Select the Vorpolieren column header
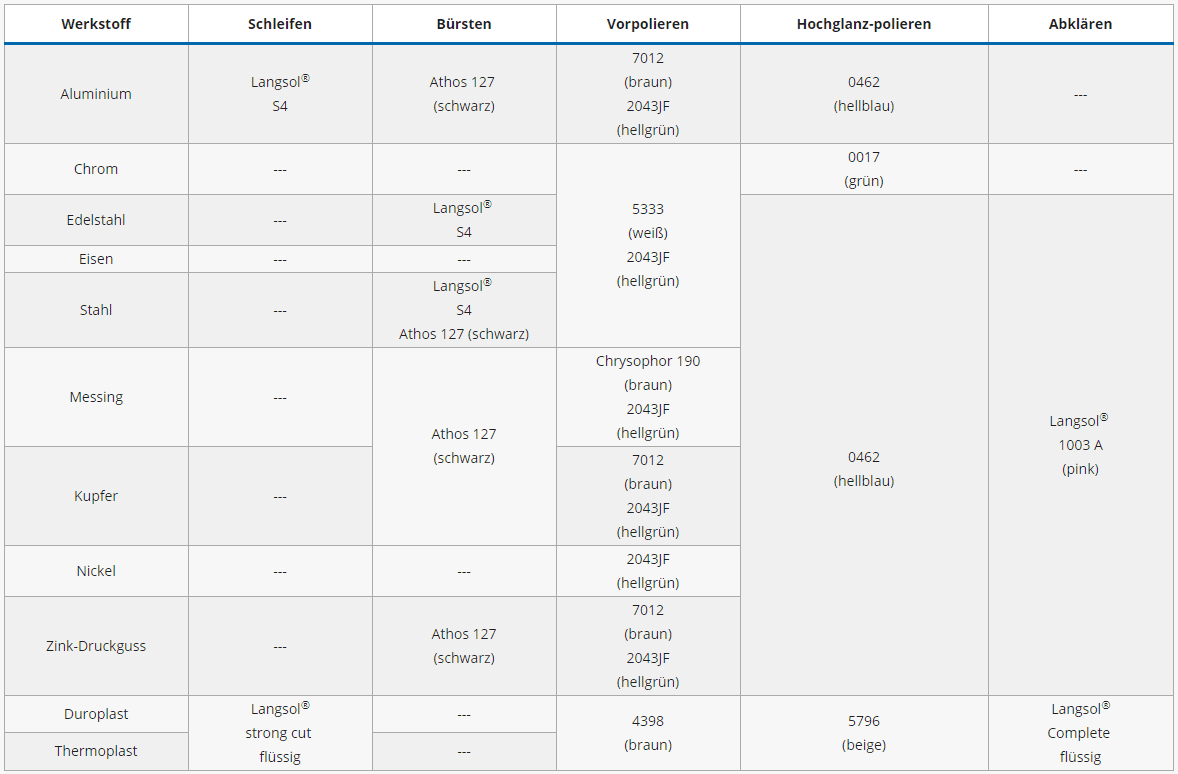1178x774 pixels. pyautogui.click(x=648, y=24)
